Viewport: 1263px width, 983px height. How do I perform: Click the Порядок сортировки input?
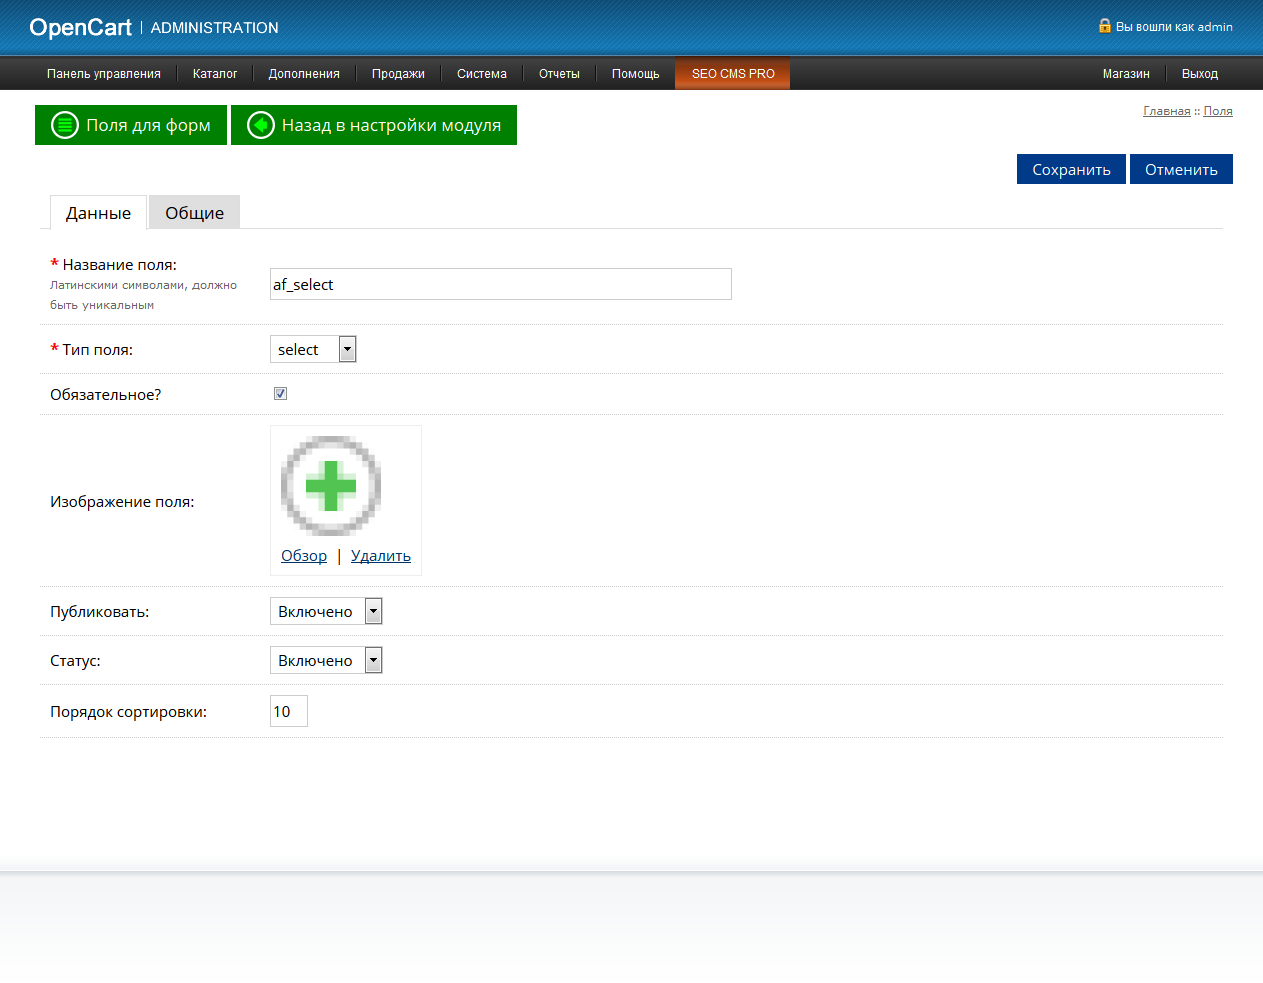289,711
